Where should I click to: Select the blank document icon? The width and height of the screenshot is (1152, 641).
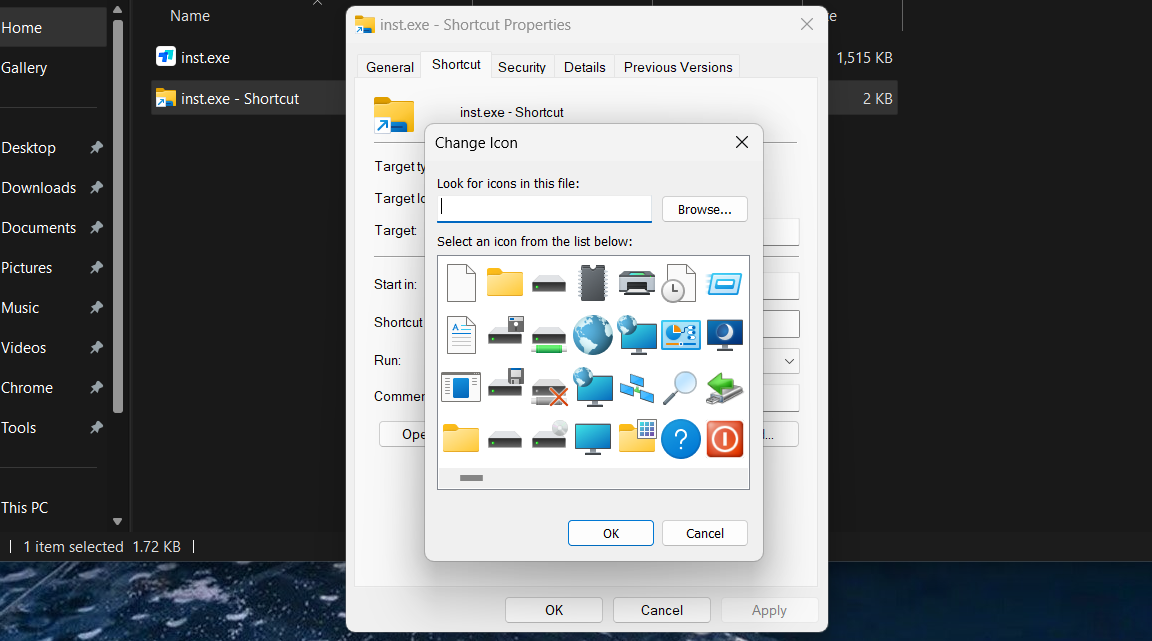(461, 283)
